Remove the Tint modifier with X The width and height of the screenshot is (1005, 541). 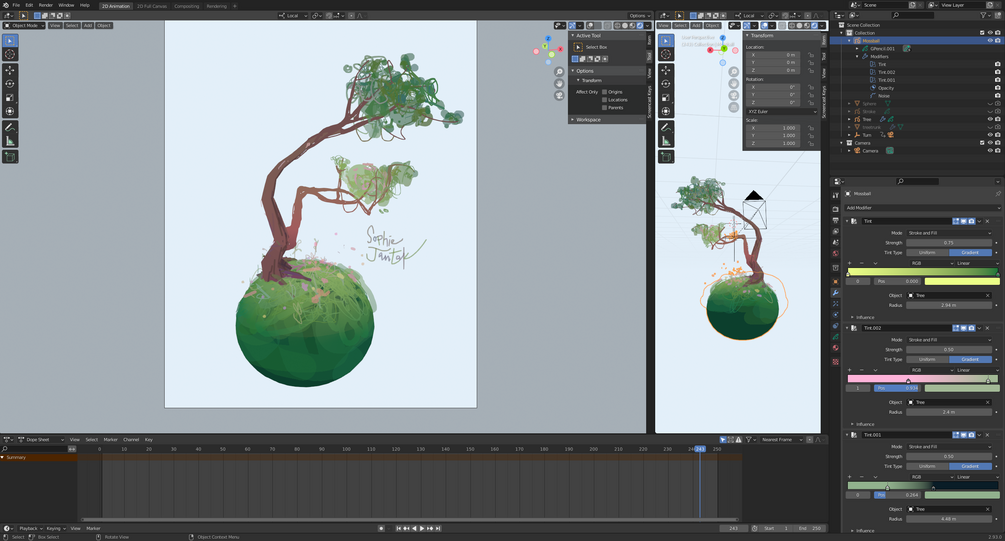(x=988, y=221)
